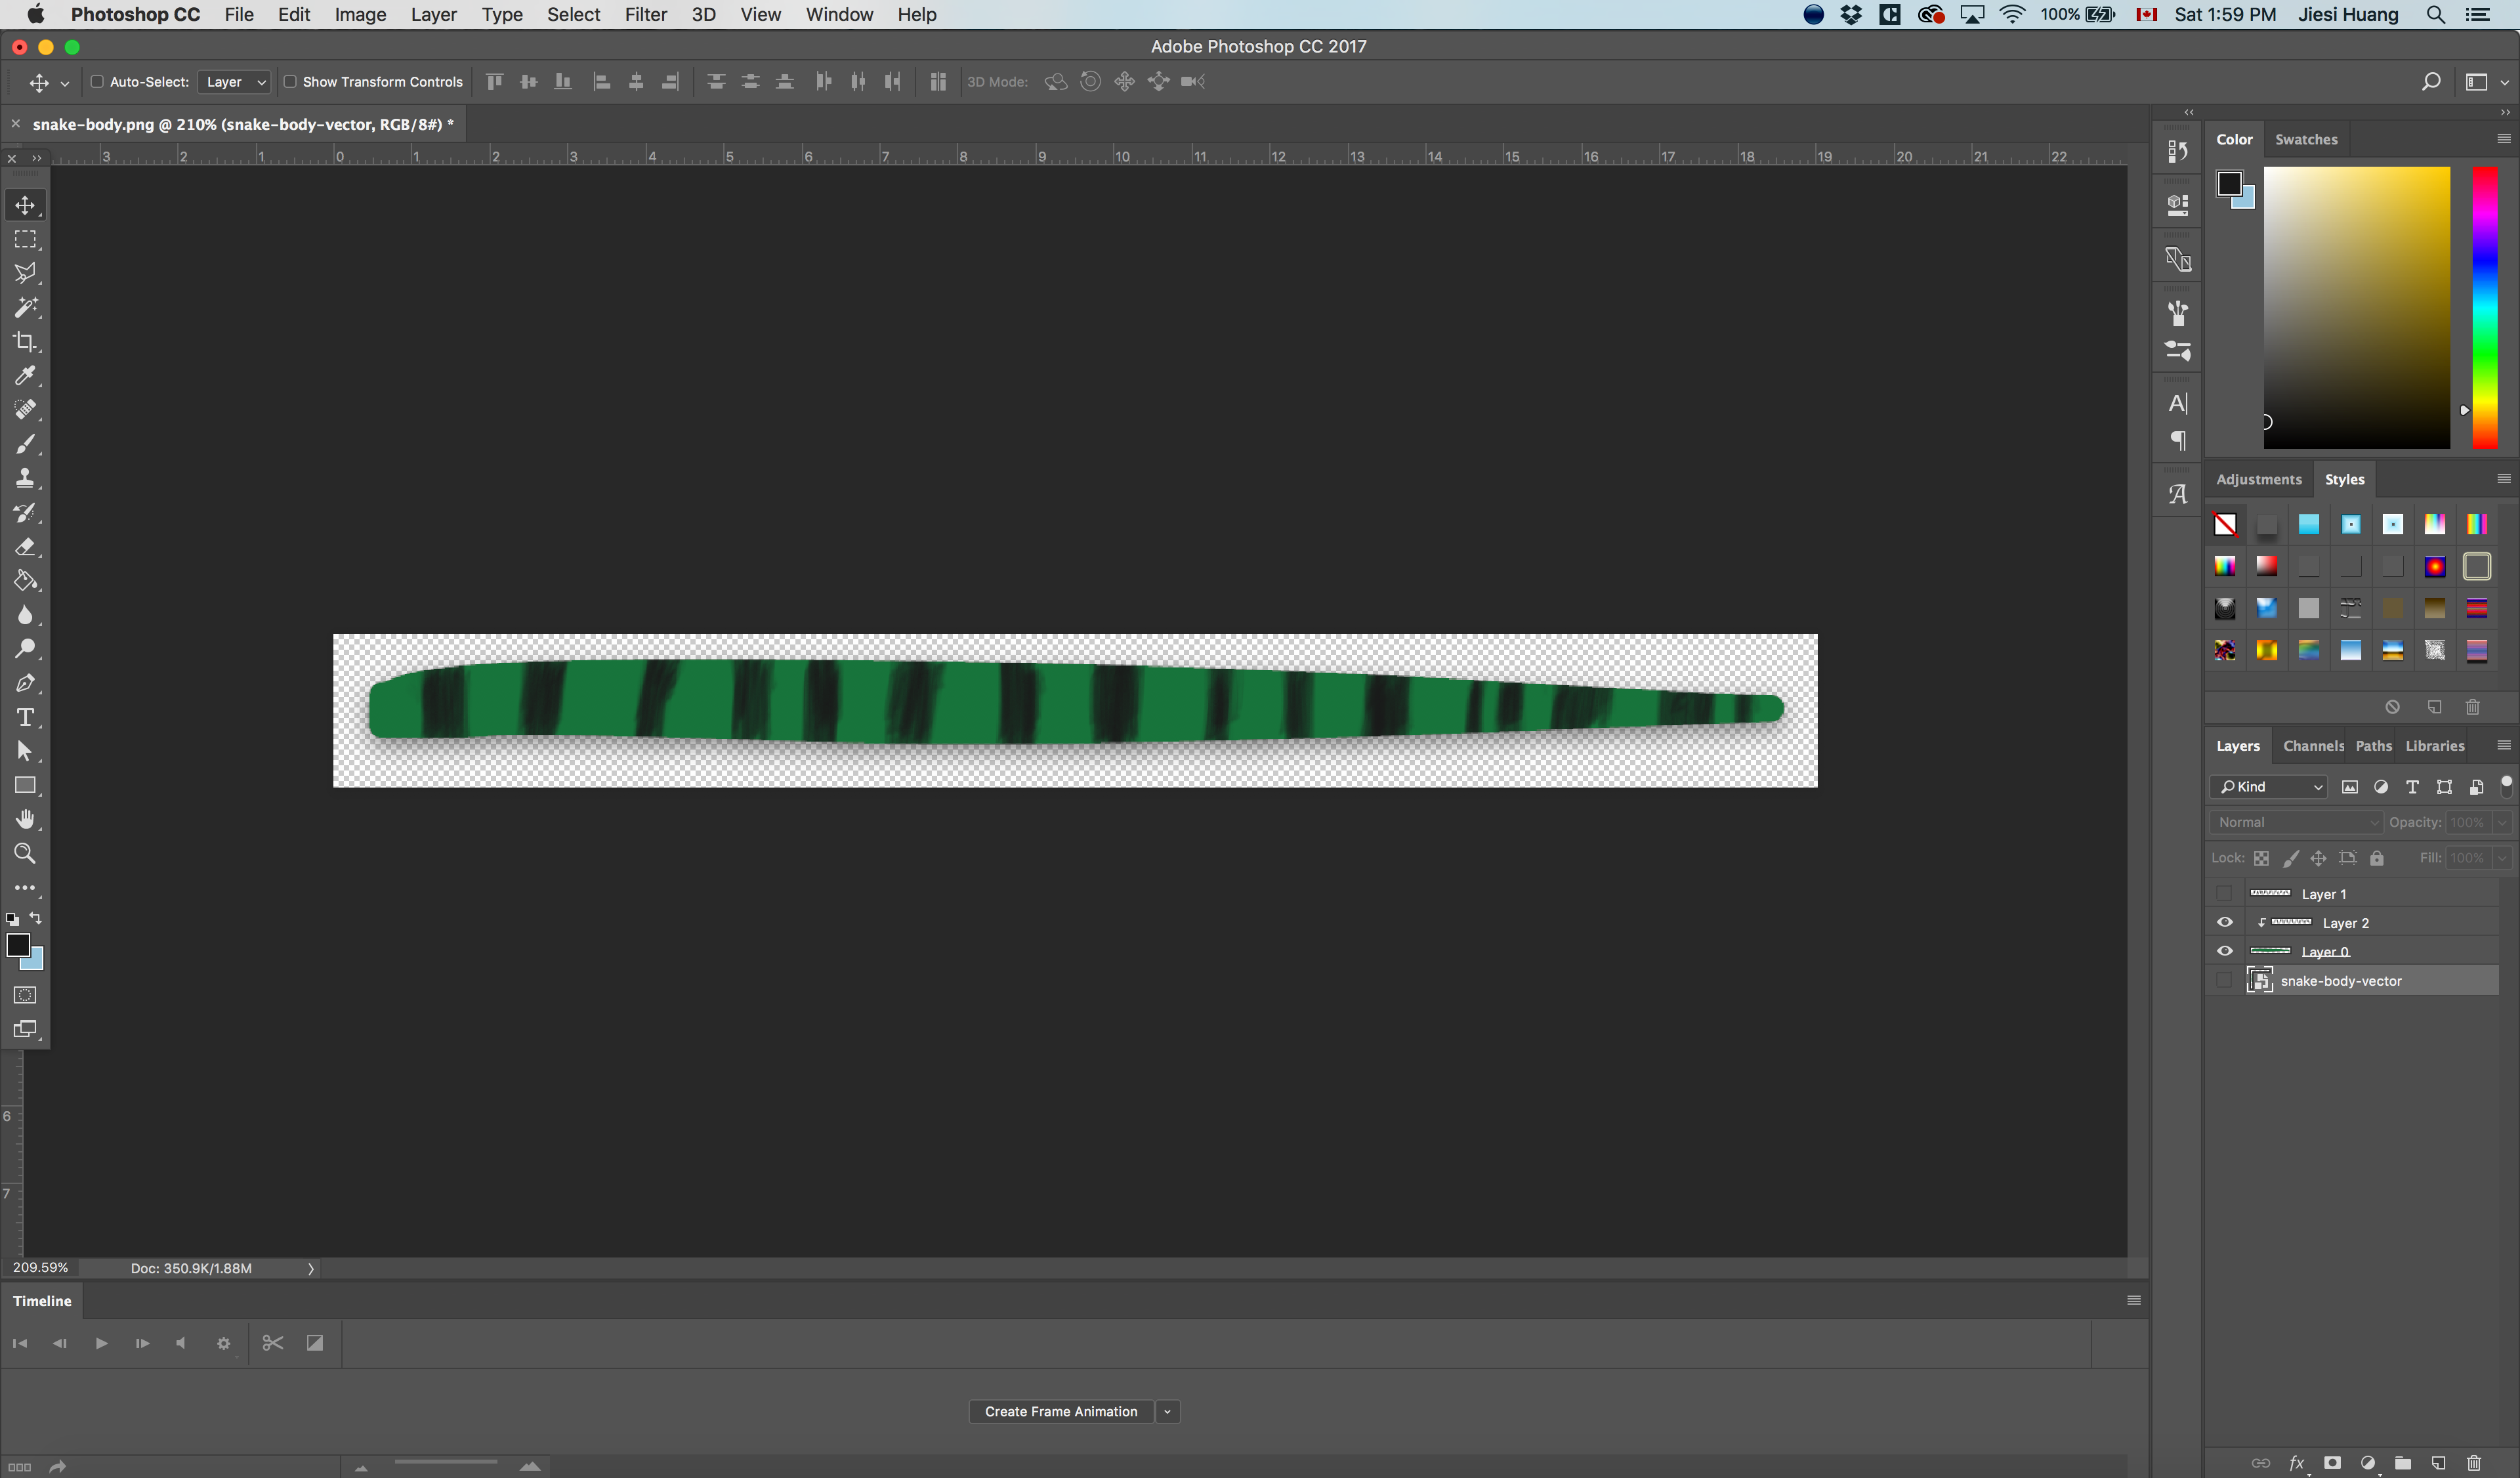Screen dimensions: 2520x1478
Task: Click the hue spectrum slider bar
Action: point(2485,308)
